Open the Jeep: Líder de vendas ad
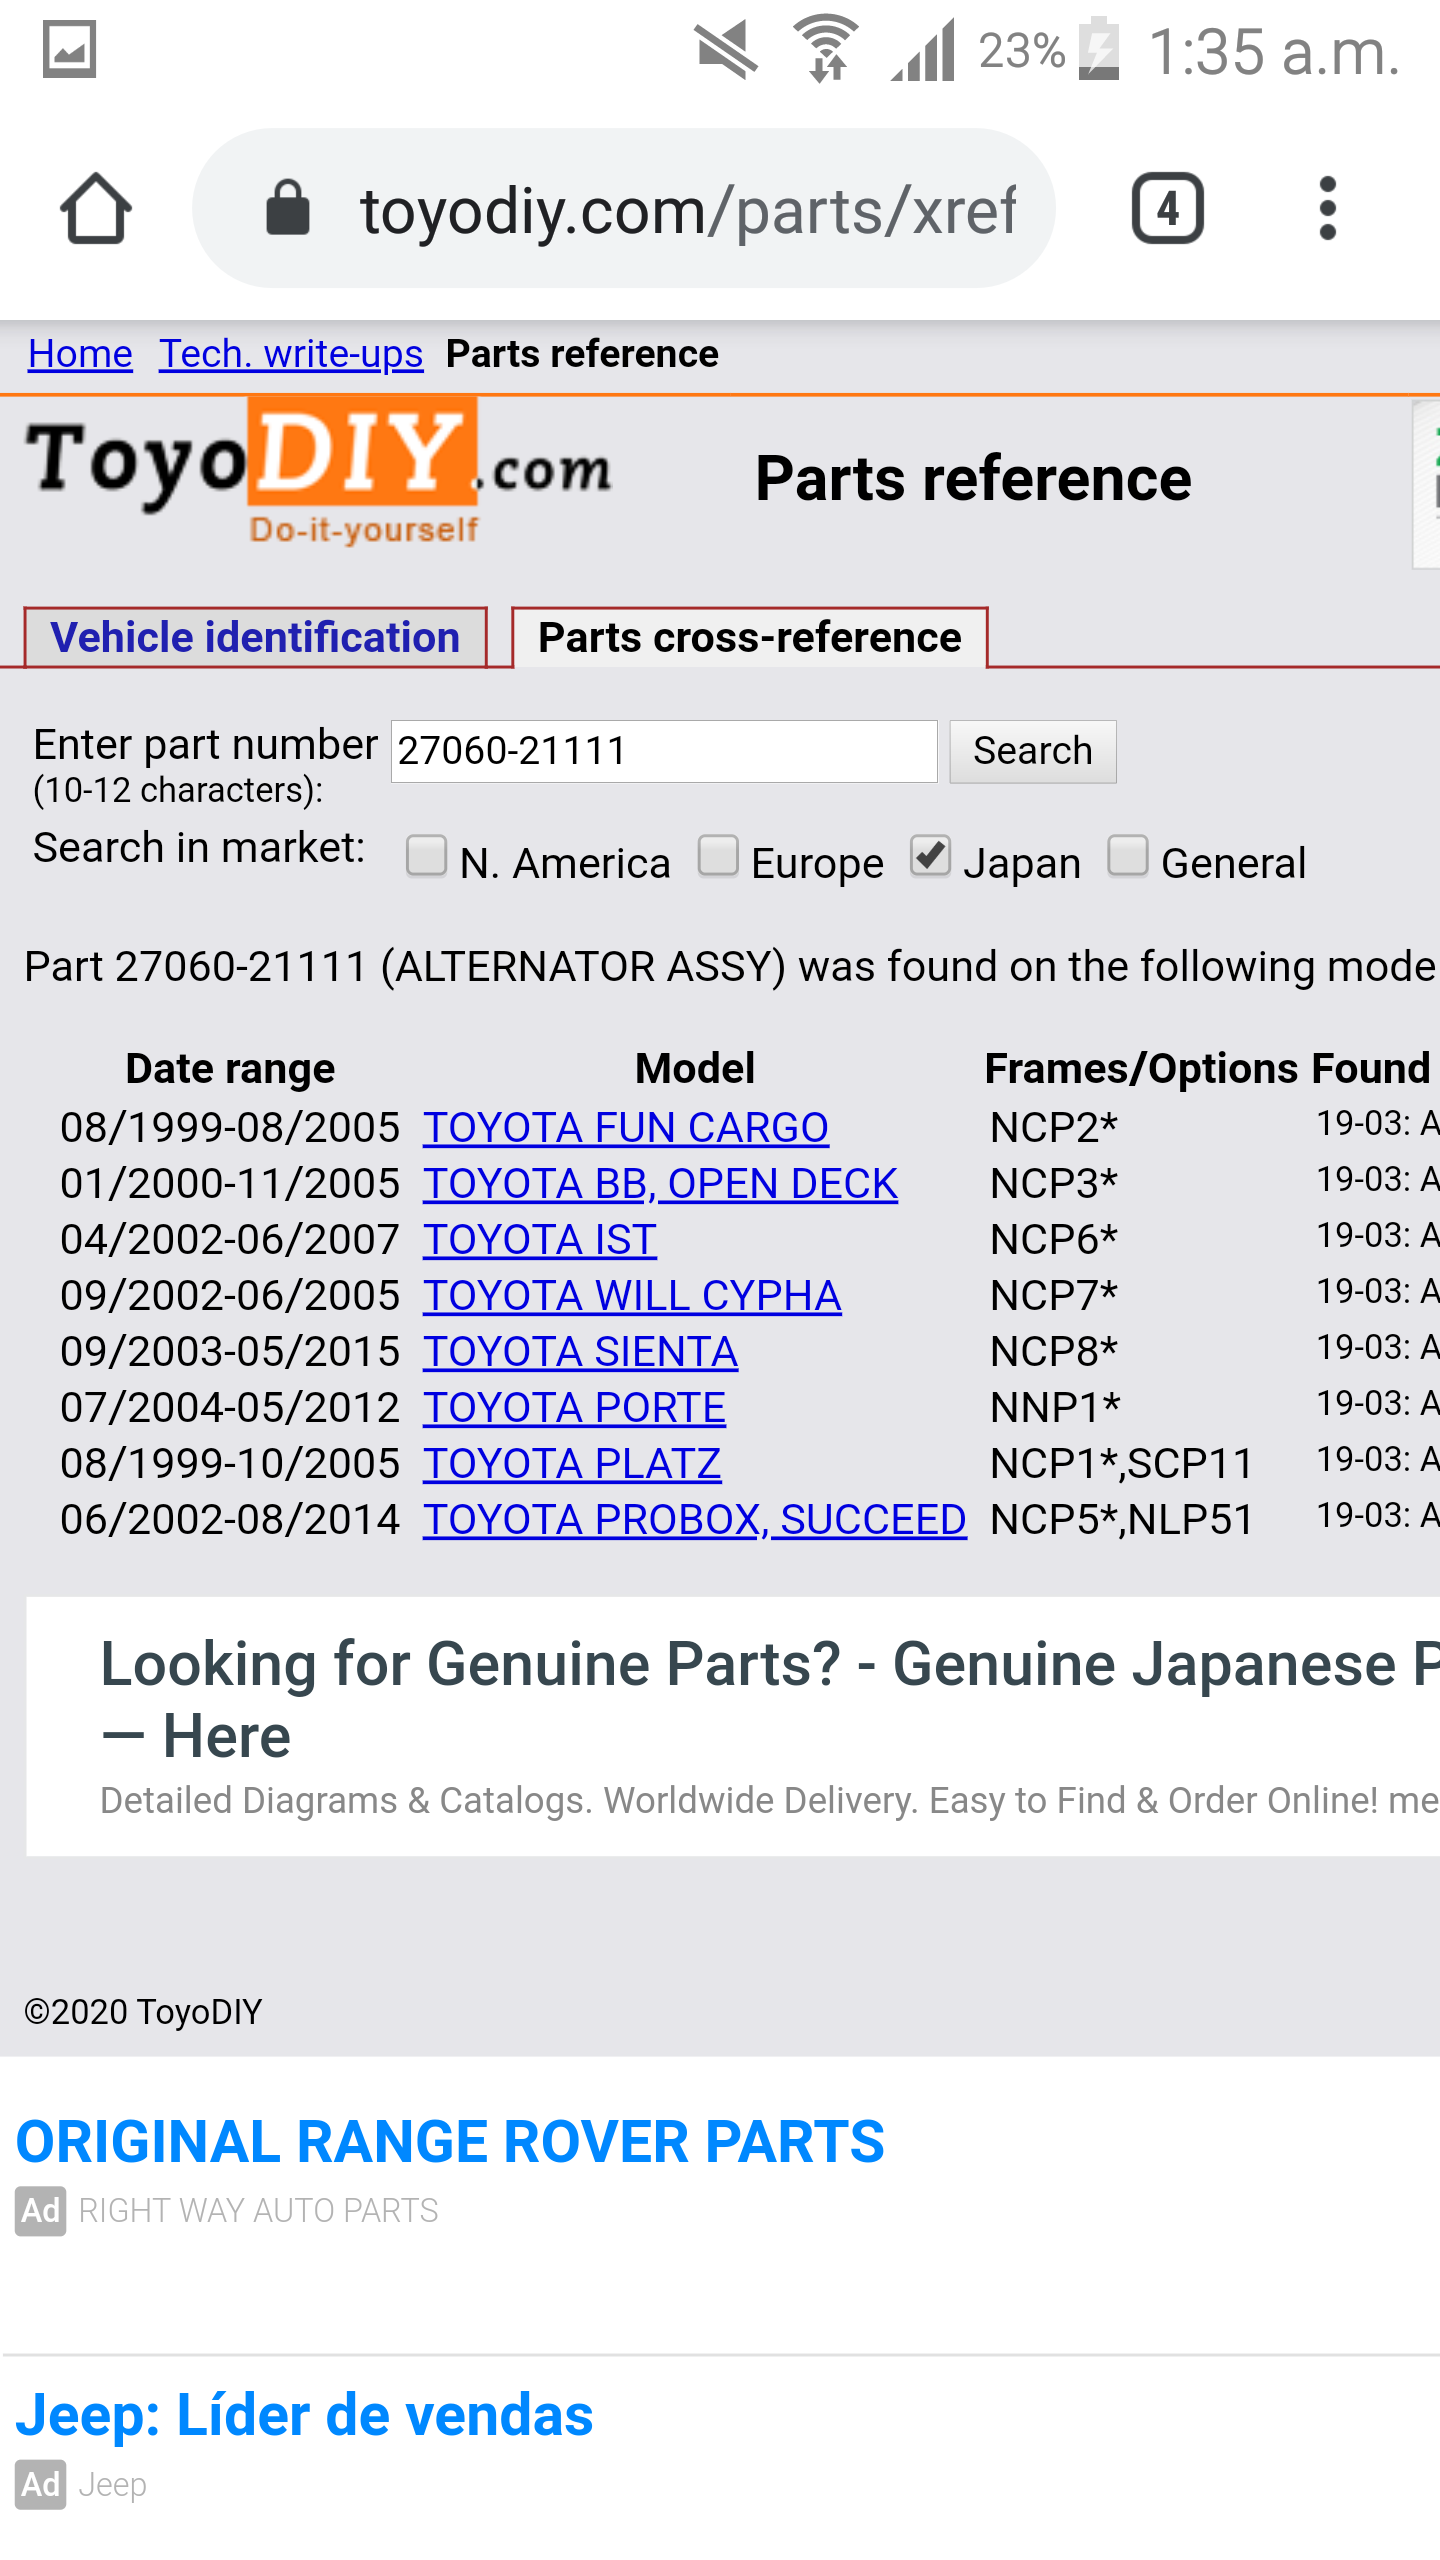The height and width of the screenshot is (2560, 1440). point(304,2415)
